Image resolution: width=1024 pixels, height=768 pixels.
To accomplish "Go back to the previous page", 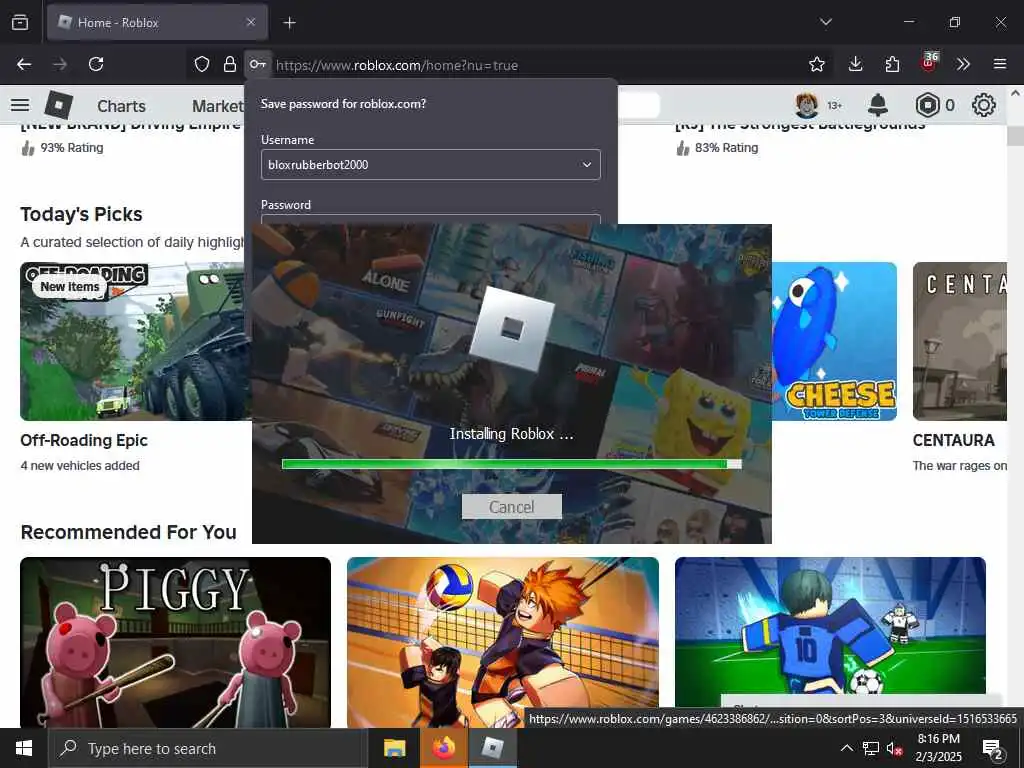I will (24, 64).
